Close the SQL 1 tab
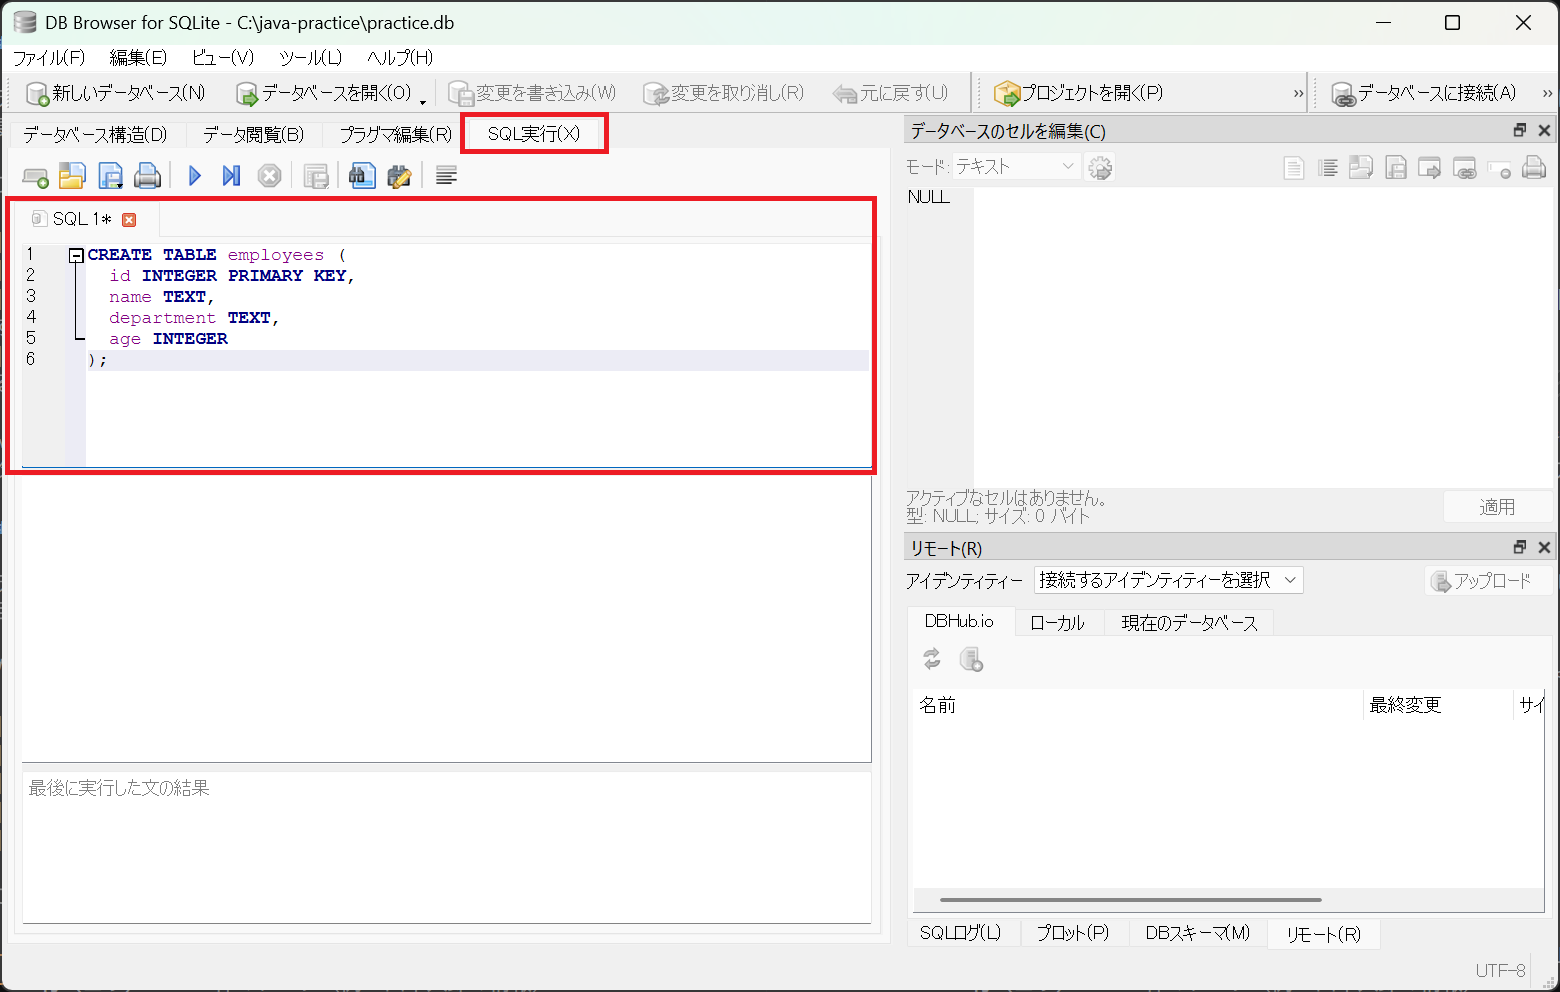 pyautogui.click(x=129, y=220)
